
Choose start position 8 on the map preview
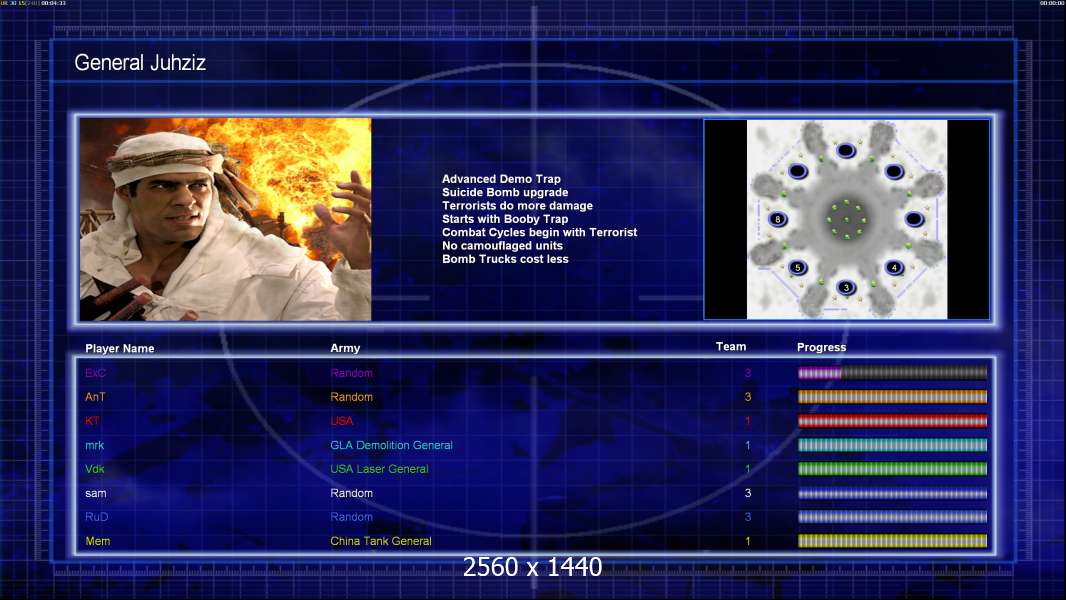[778, 219]
